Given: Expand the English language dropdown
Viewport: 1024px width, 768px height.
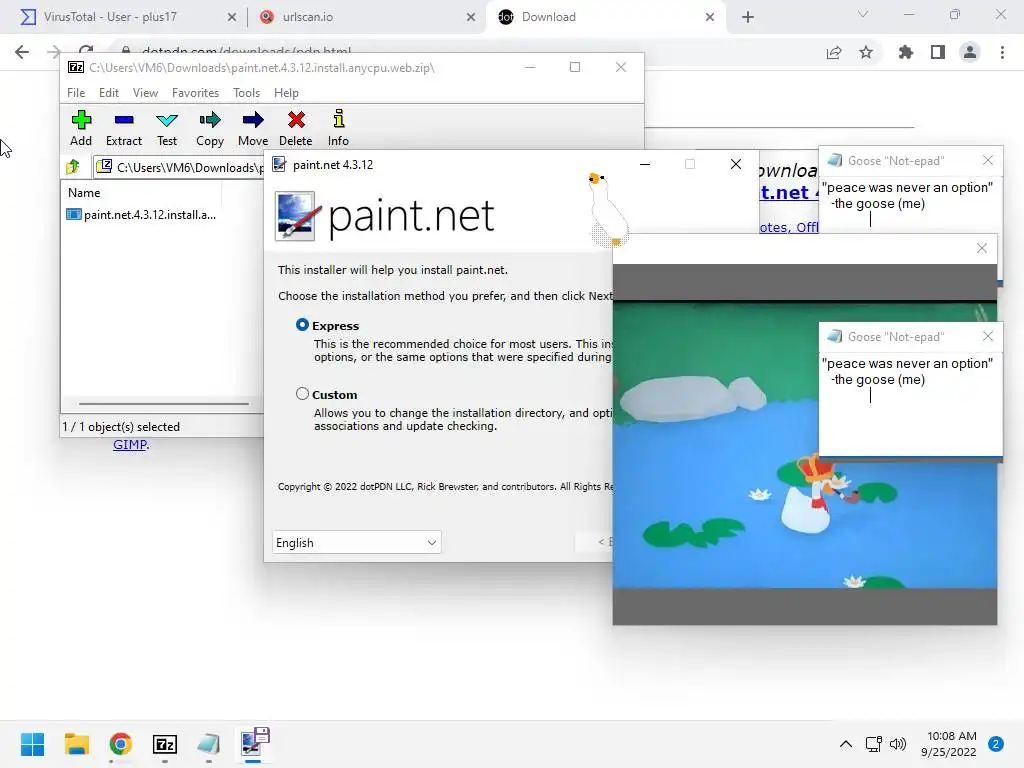Looking at the screenshot, I should [x=357, y=542].
